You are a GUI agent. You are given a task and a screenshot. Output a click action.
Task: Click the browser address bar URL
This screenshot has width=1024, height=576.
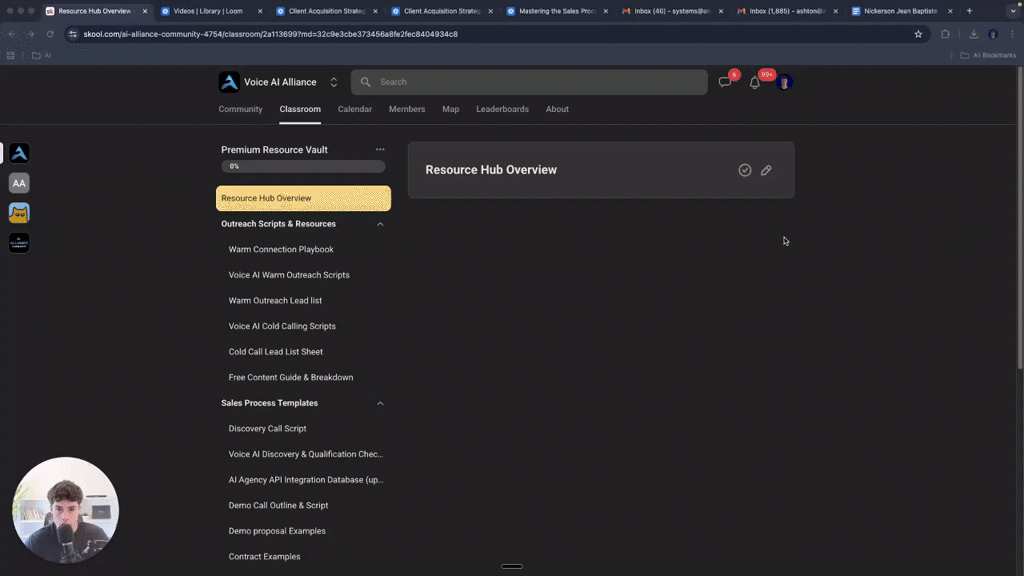270,34
